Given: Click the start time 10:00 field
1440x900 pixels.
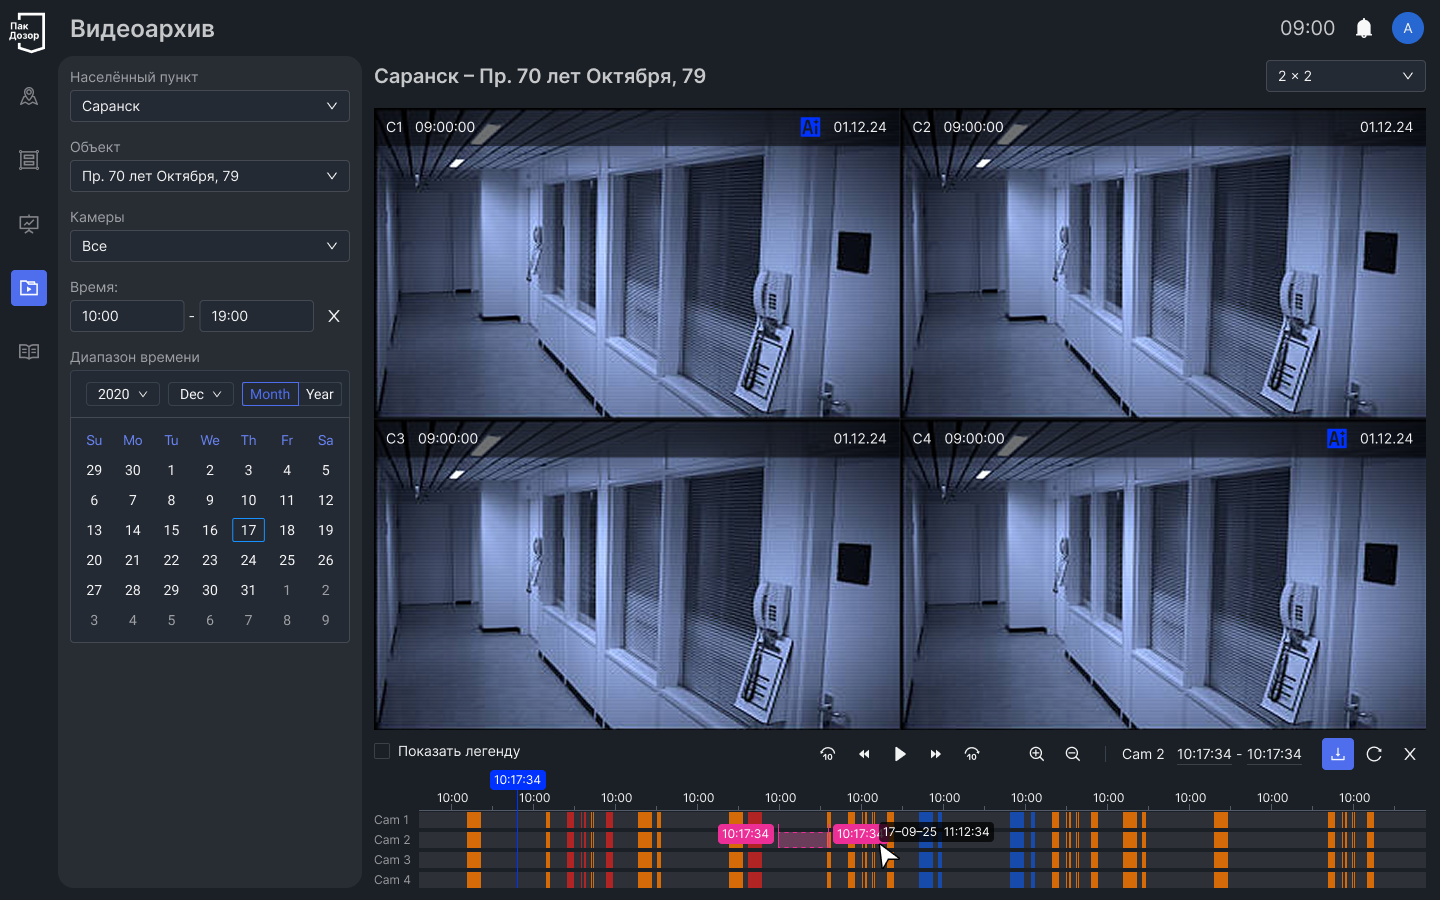Looking at the screenshot, I should click(127, 316).
